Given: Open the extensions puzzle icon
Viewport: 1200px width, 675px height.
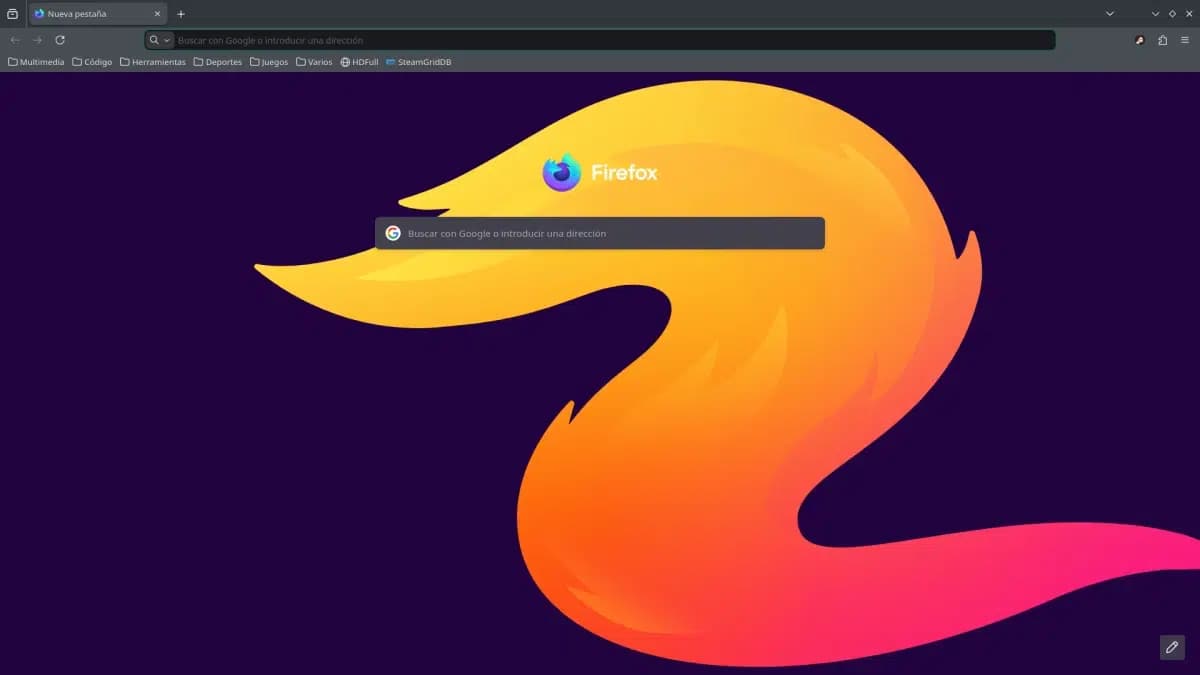Looking at the screenshot, I should pos(1161,40).
